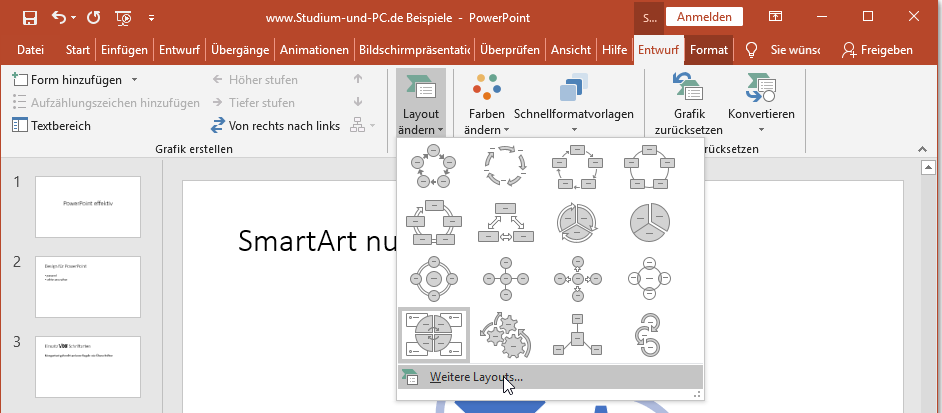This screenshot has height=413, width=942.
Task: Select the multidirectional cycle layout
Action: (x=505, y=222)
